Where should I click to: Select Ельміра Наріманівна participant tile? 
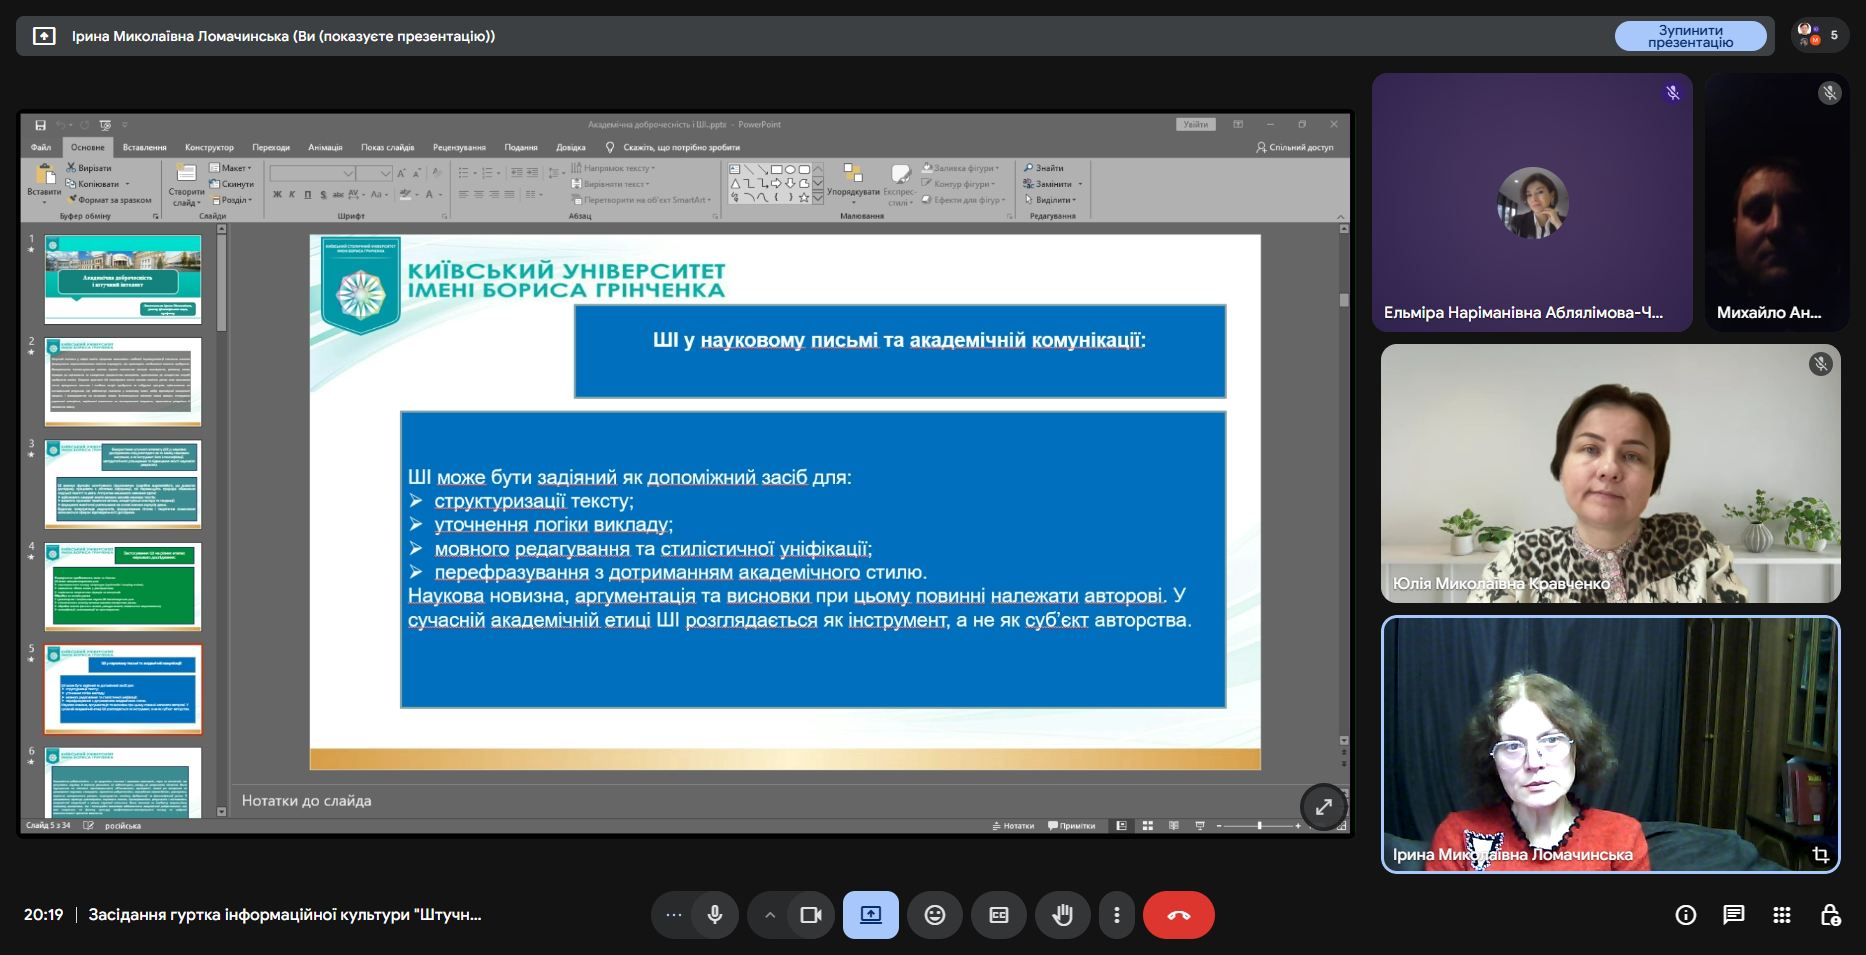1531,202
